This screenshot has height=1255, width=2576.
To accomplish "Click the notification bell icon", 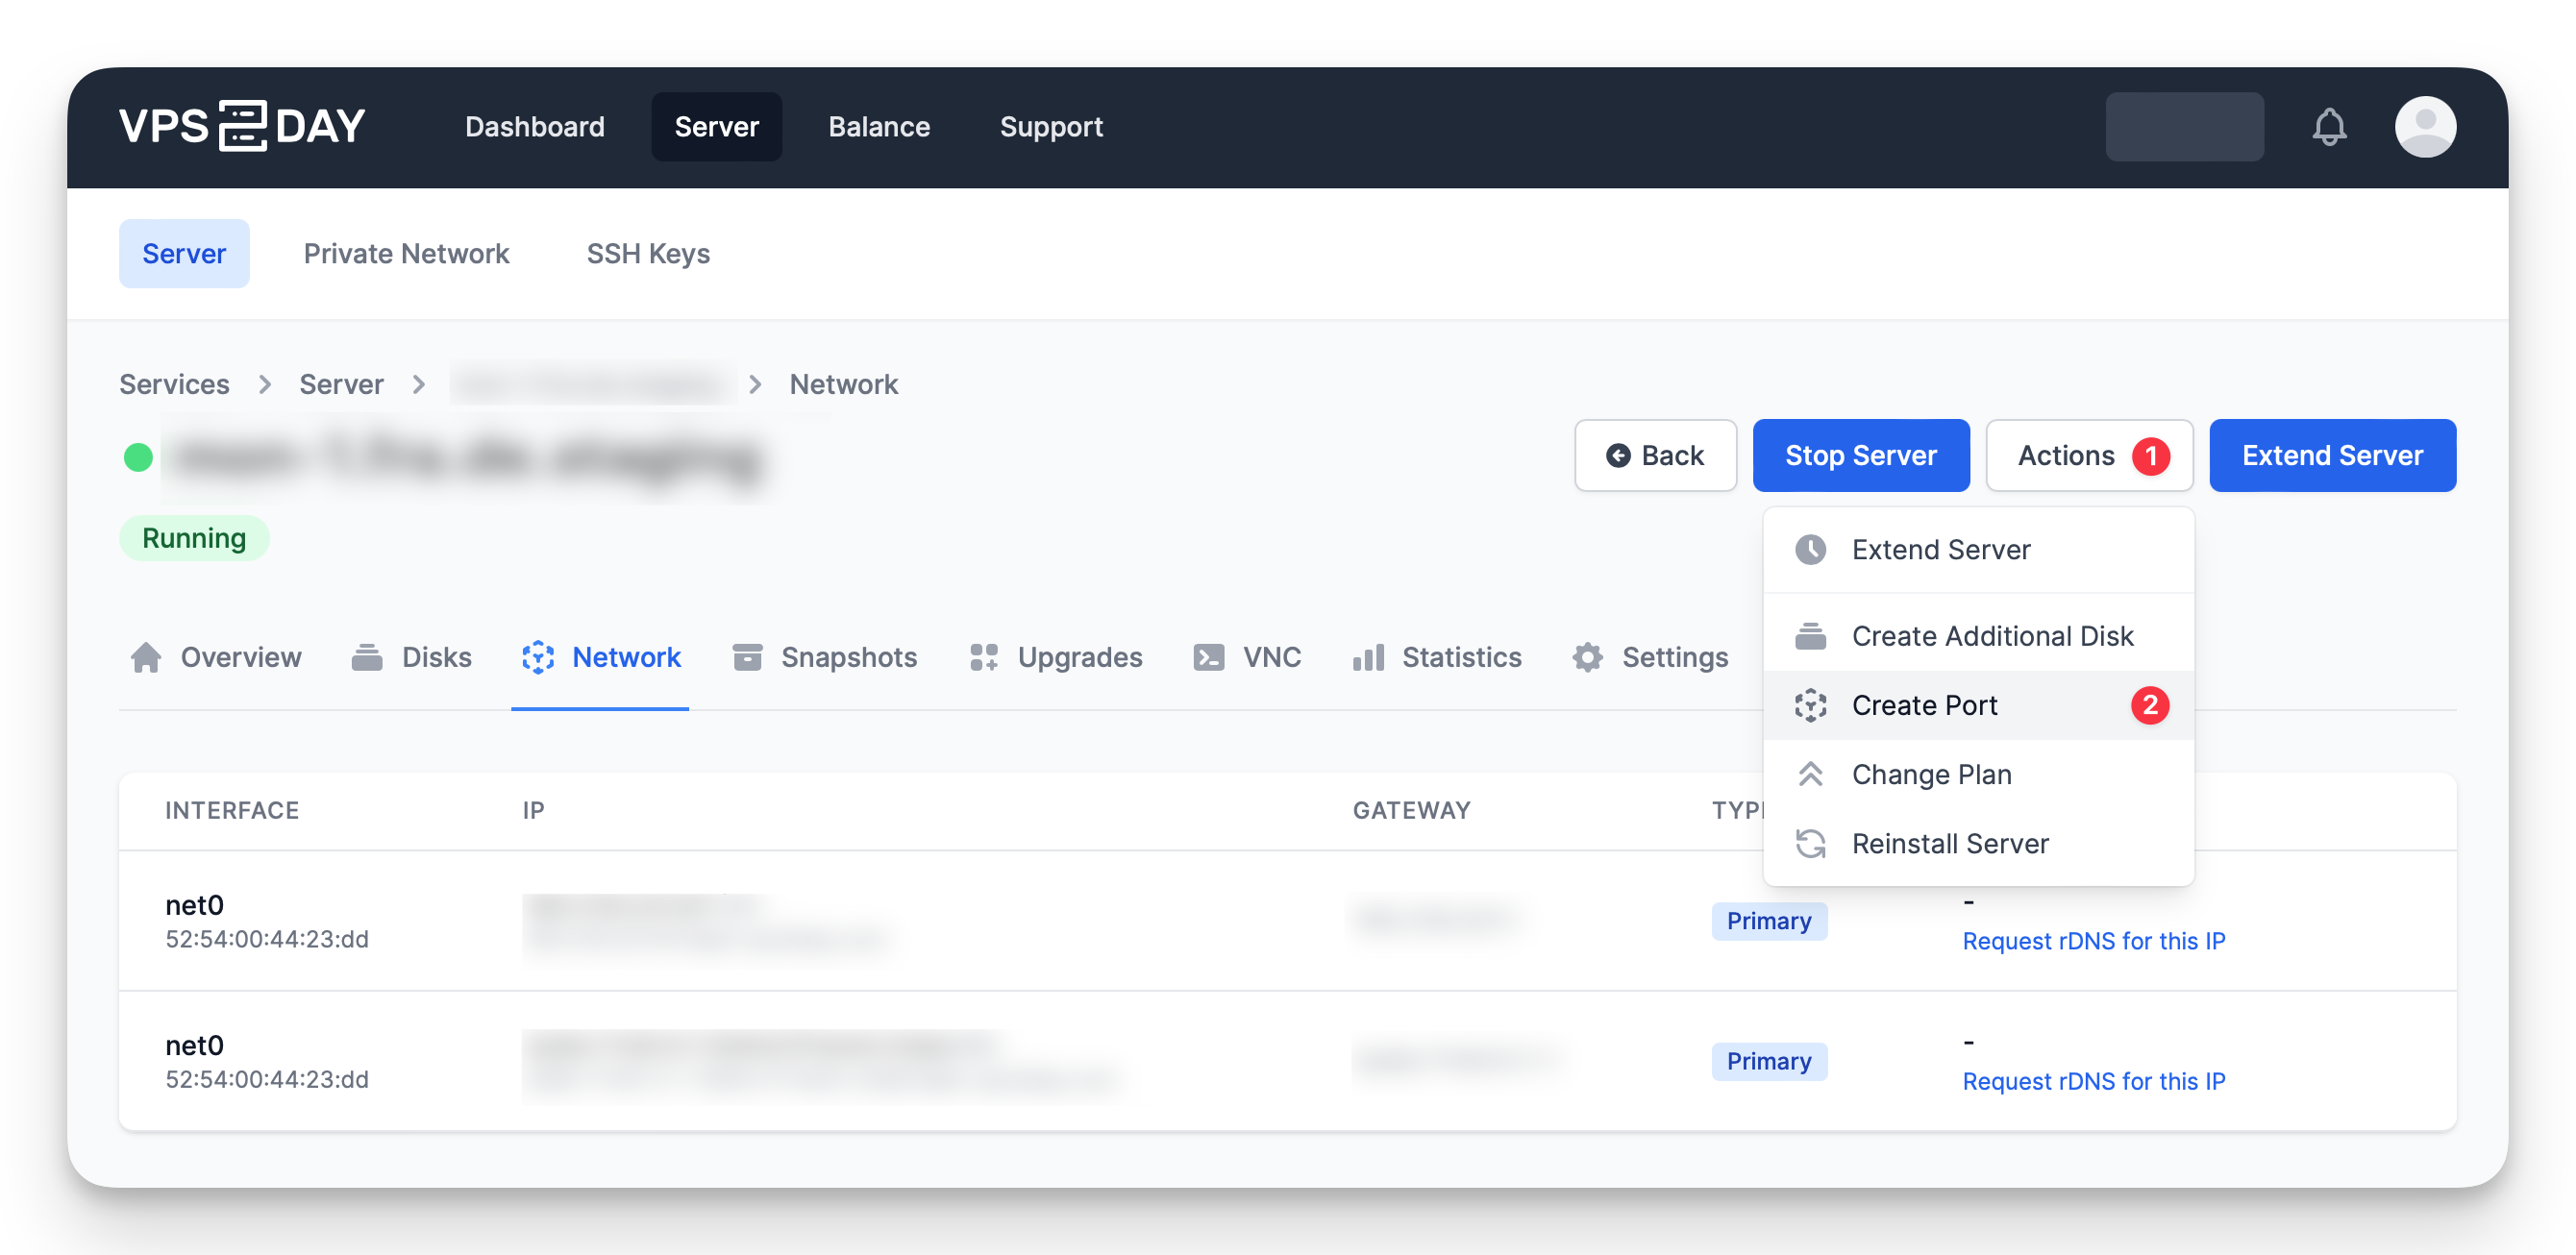I will (2328, 127).
